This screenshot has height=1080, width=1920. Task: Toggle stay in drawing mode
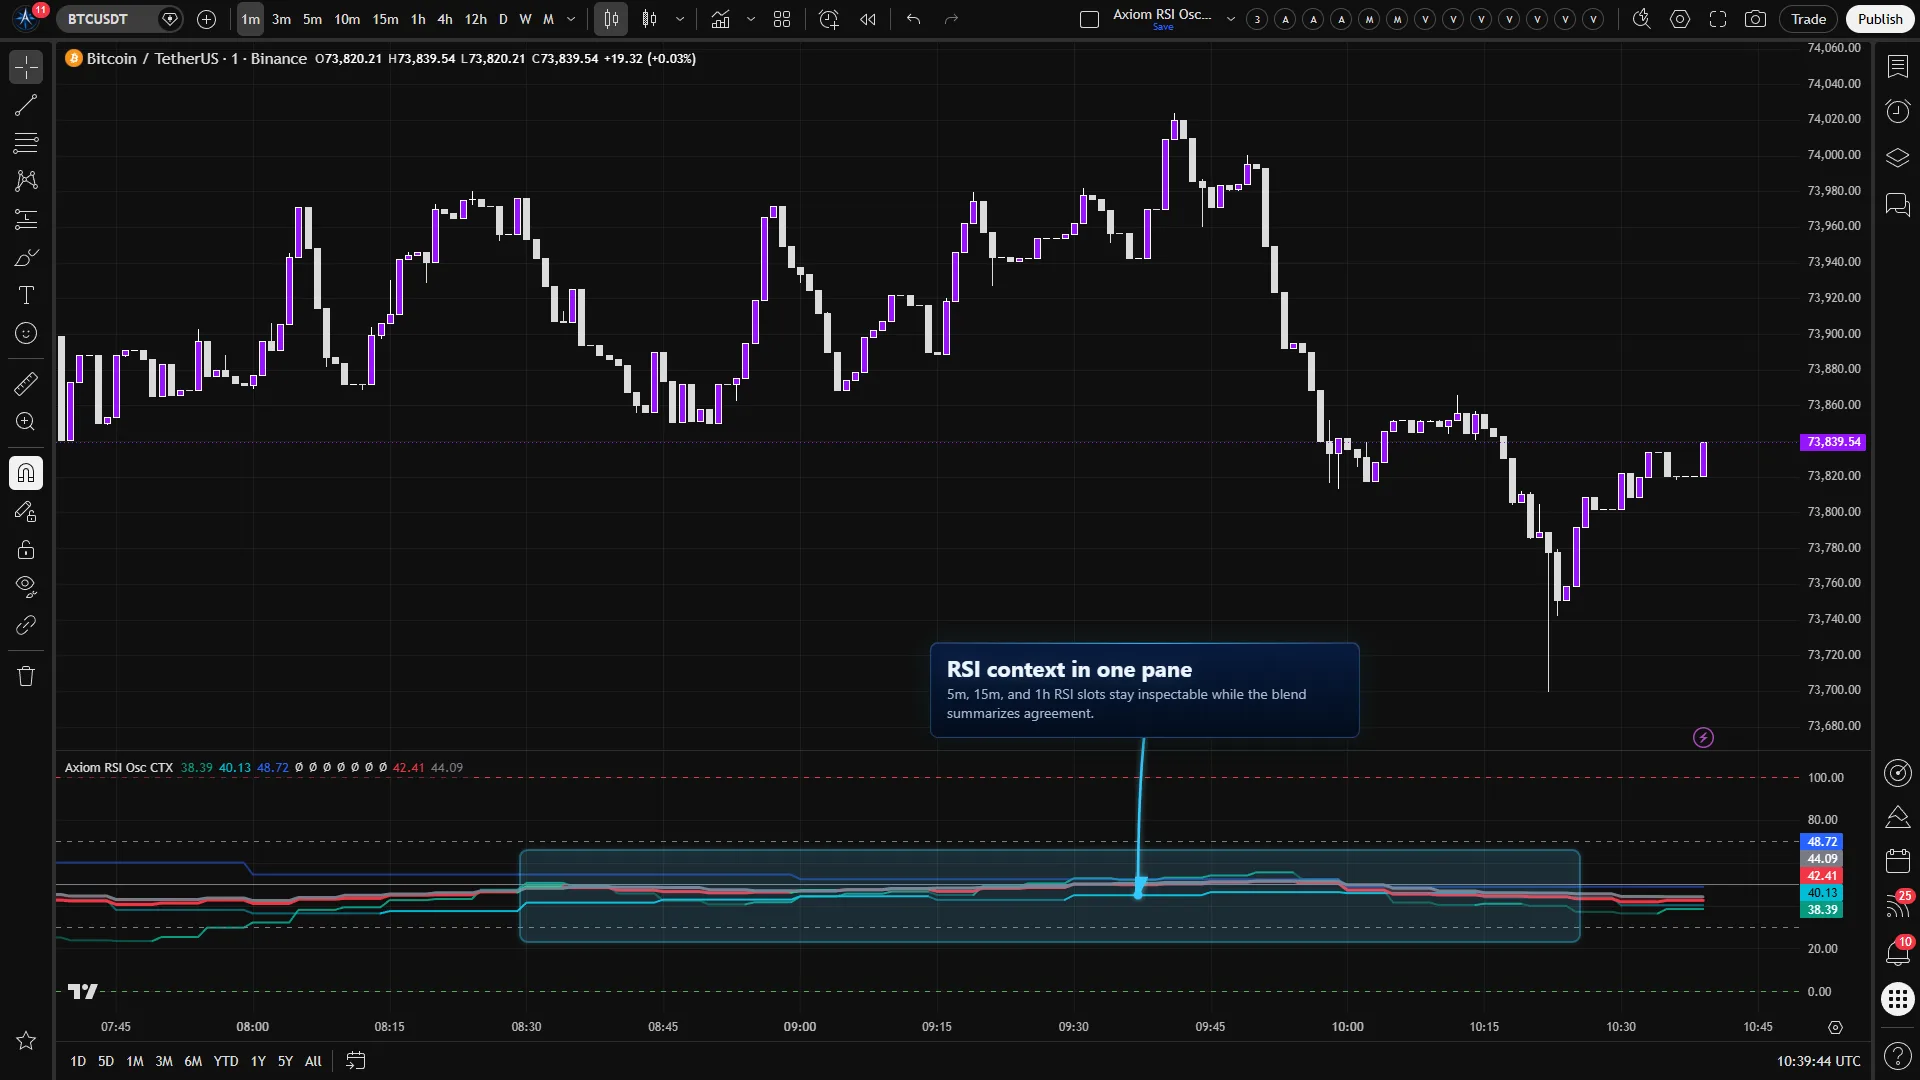coord(26,512)
